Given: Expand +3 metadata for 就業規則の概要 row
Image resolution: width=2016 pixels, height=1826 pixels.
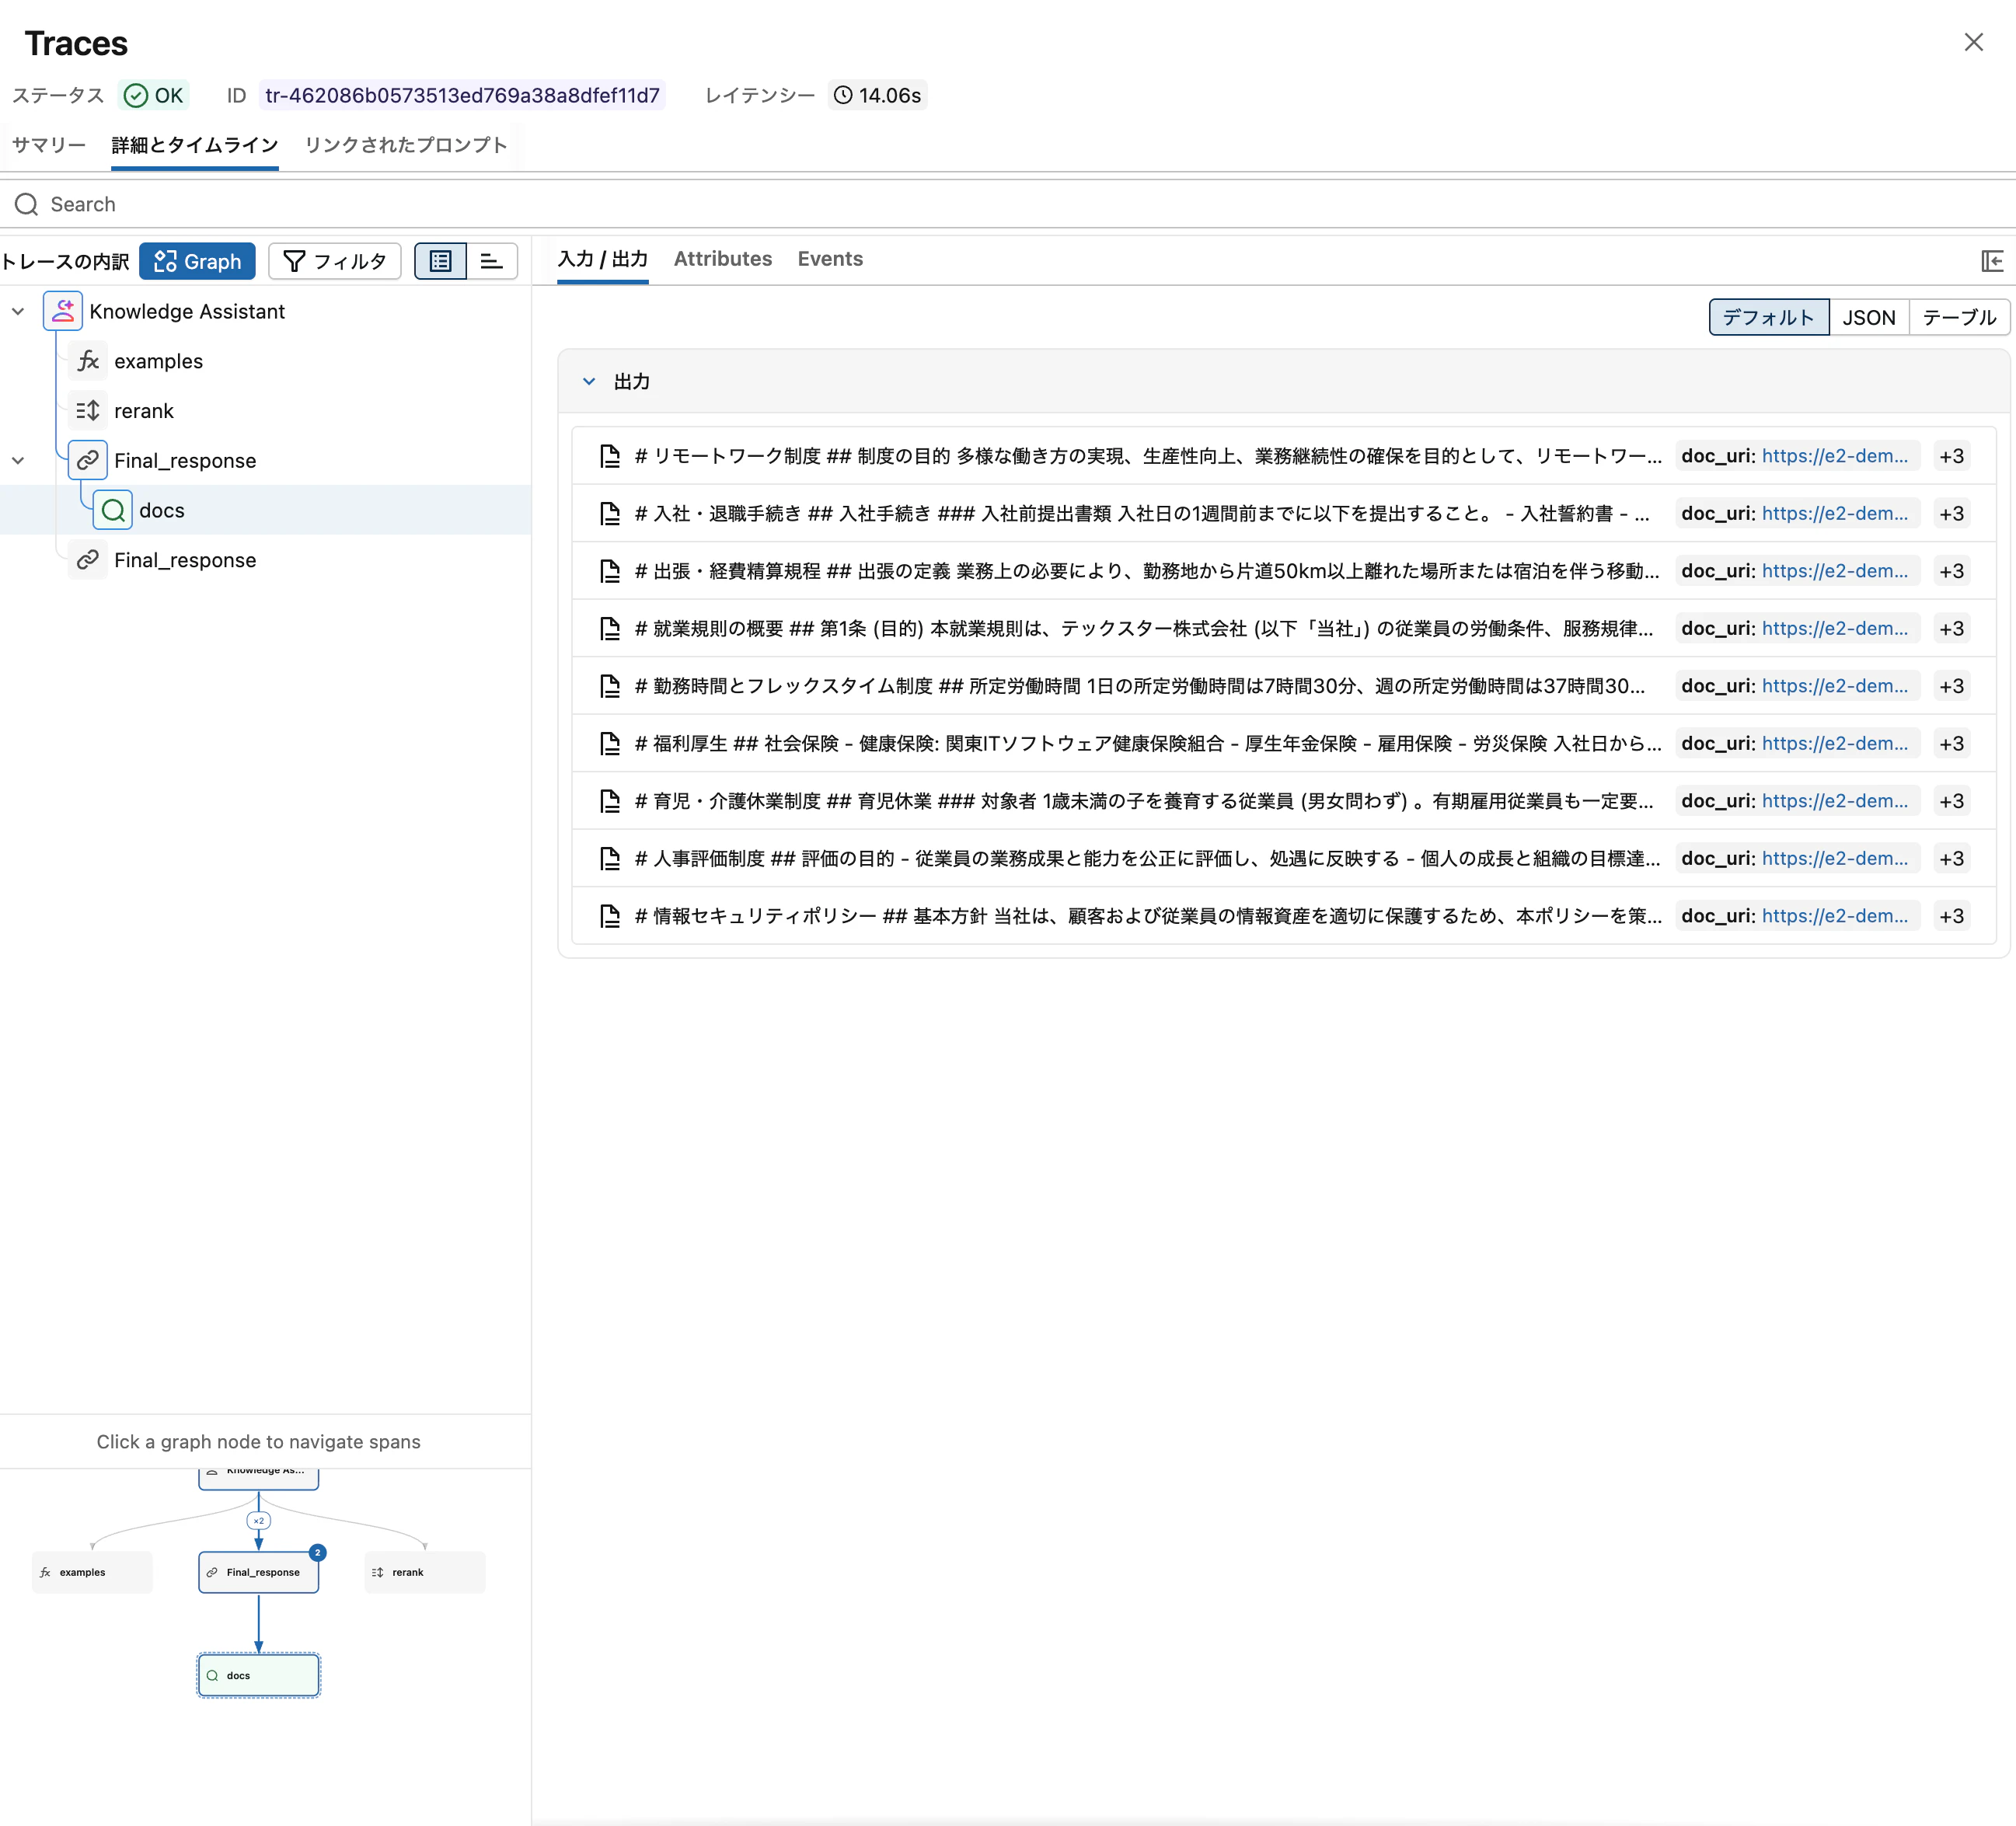Looking at the screenshot, I should (x=1951, y=629).
